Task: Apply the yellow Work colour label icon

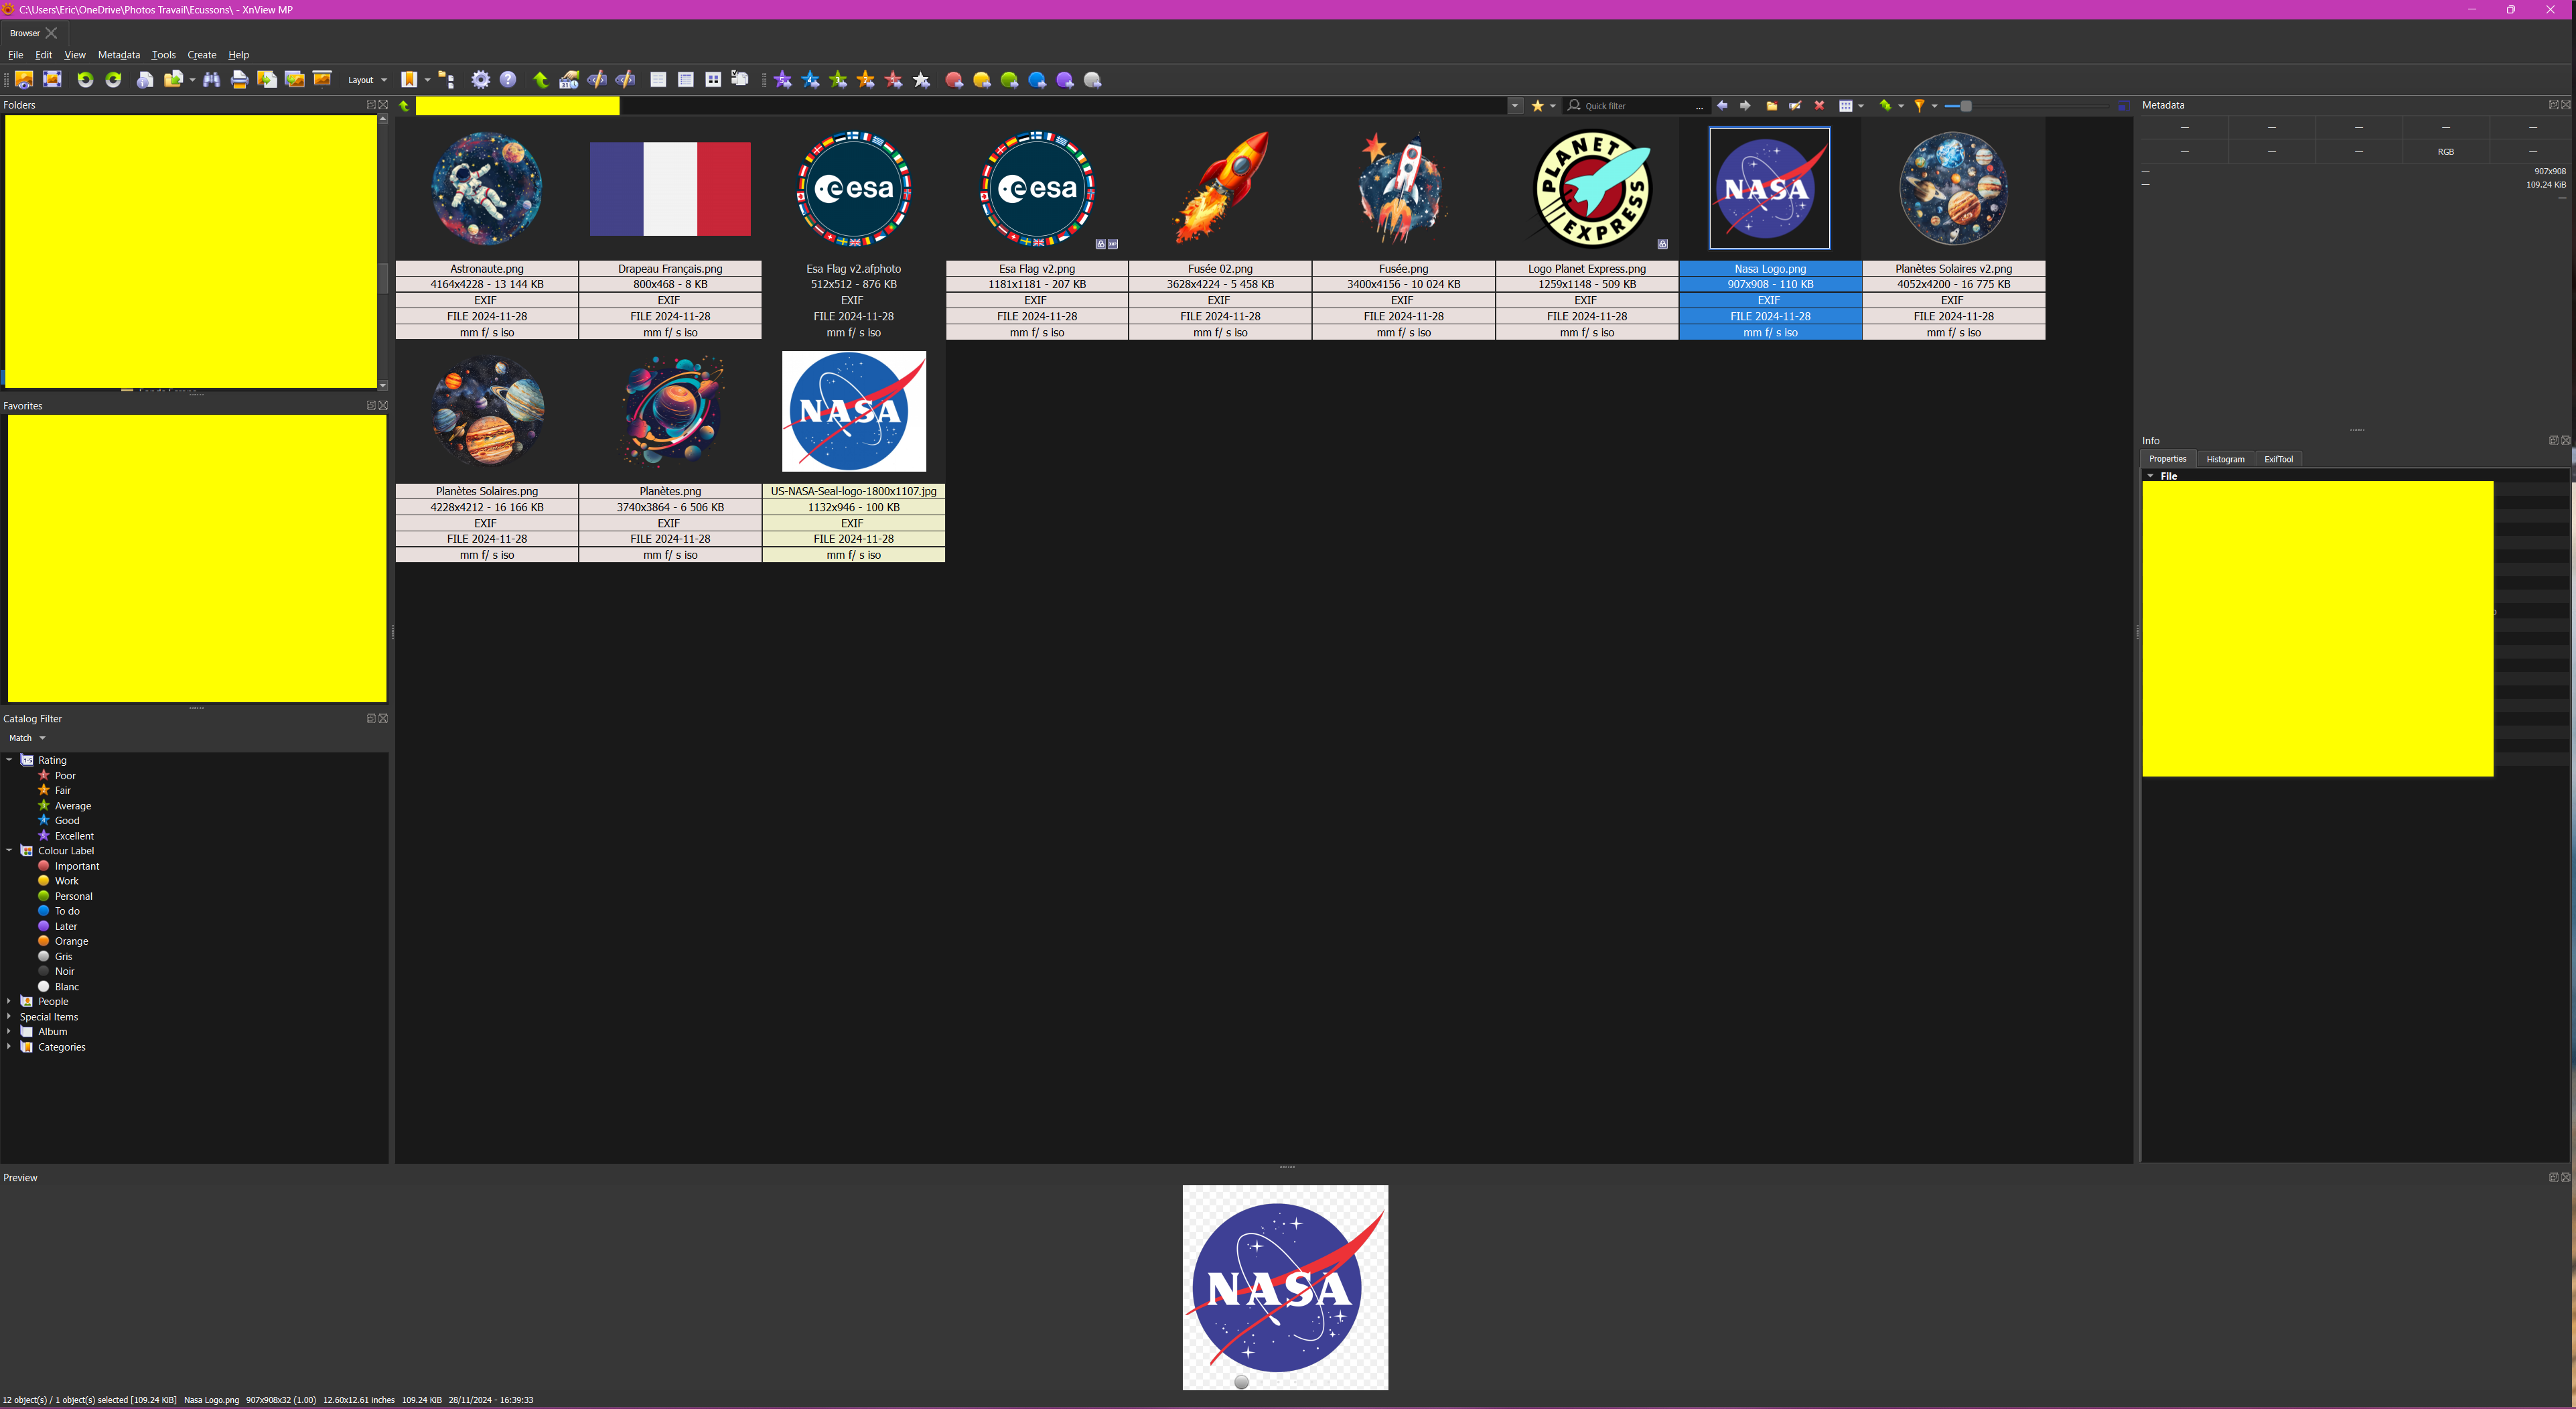Action: (982, 80)
